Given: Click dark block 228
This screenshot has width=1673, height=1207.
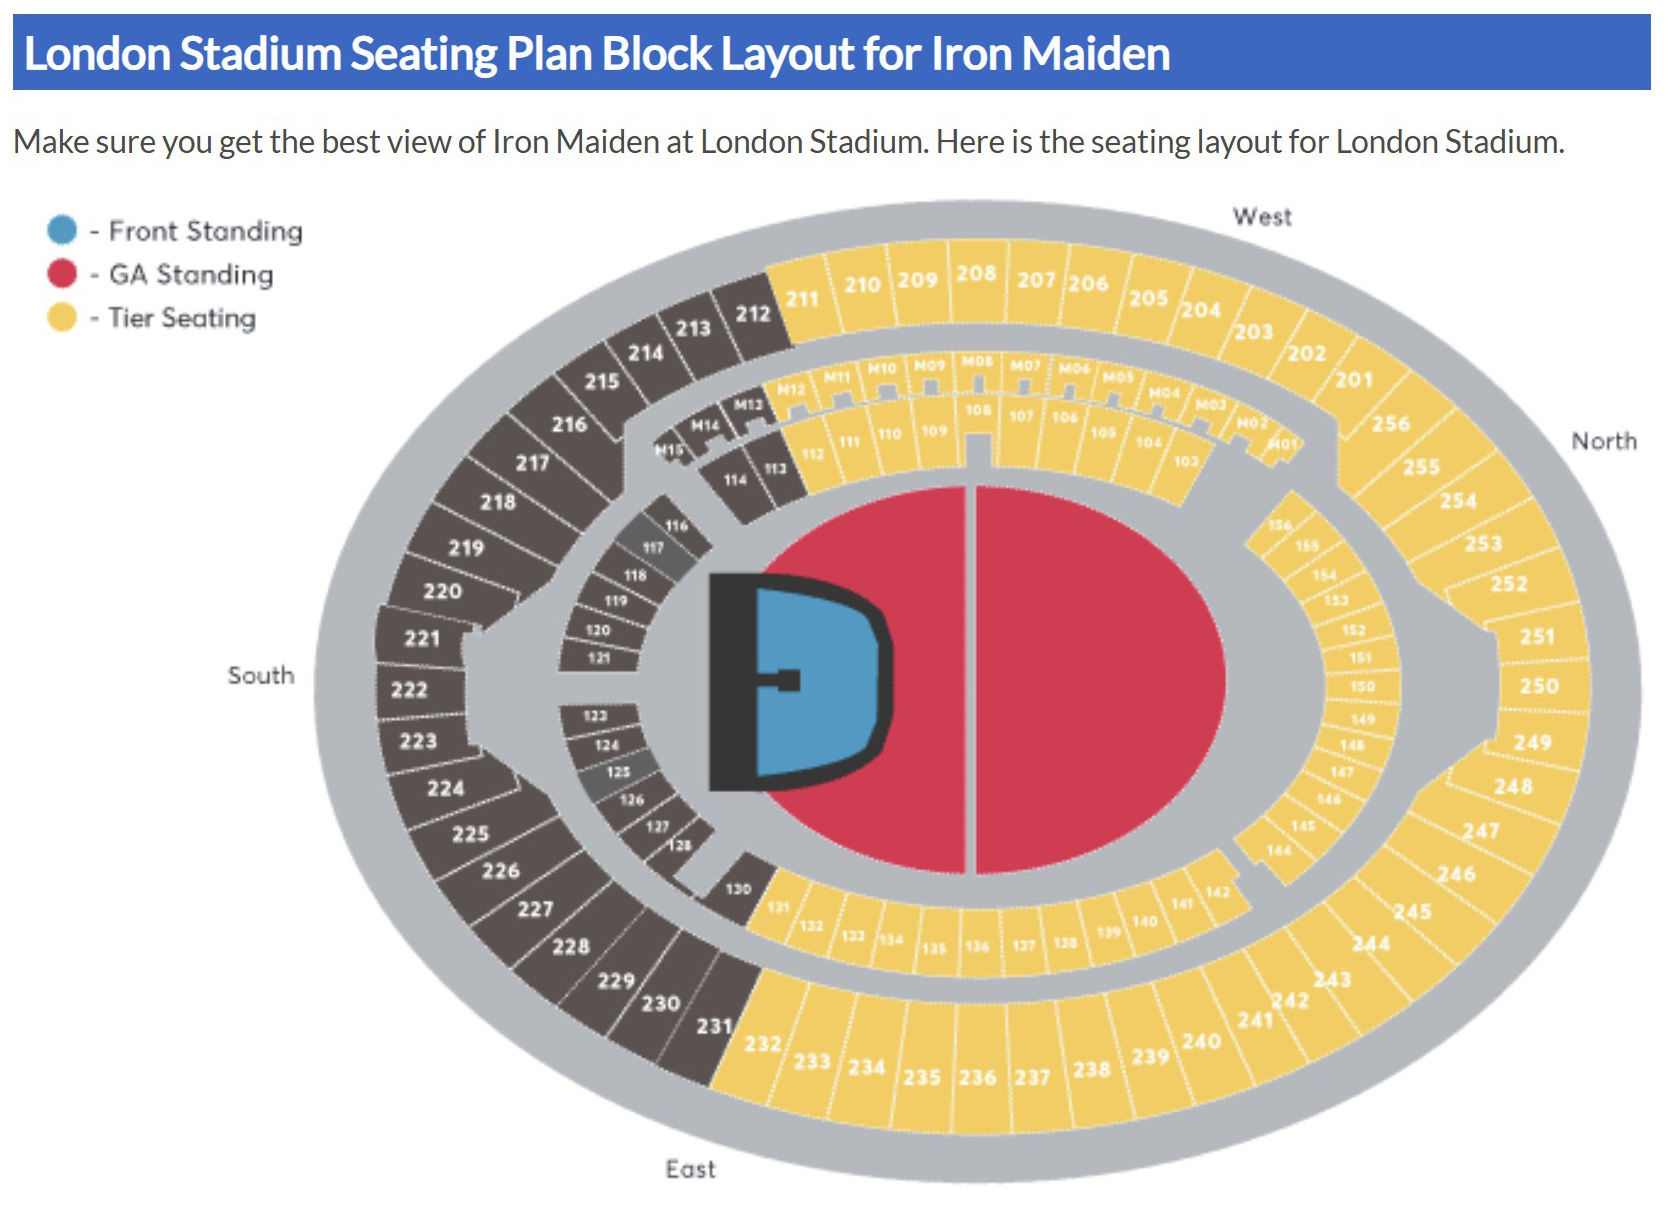Looking at the screenshot, I should coord(571,947).
